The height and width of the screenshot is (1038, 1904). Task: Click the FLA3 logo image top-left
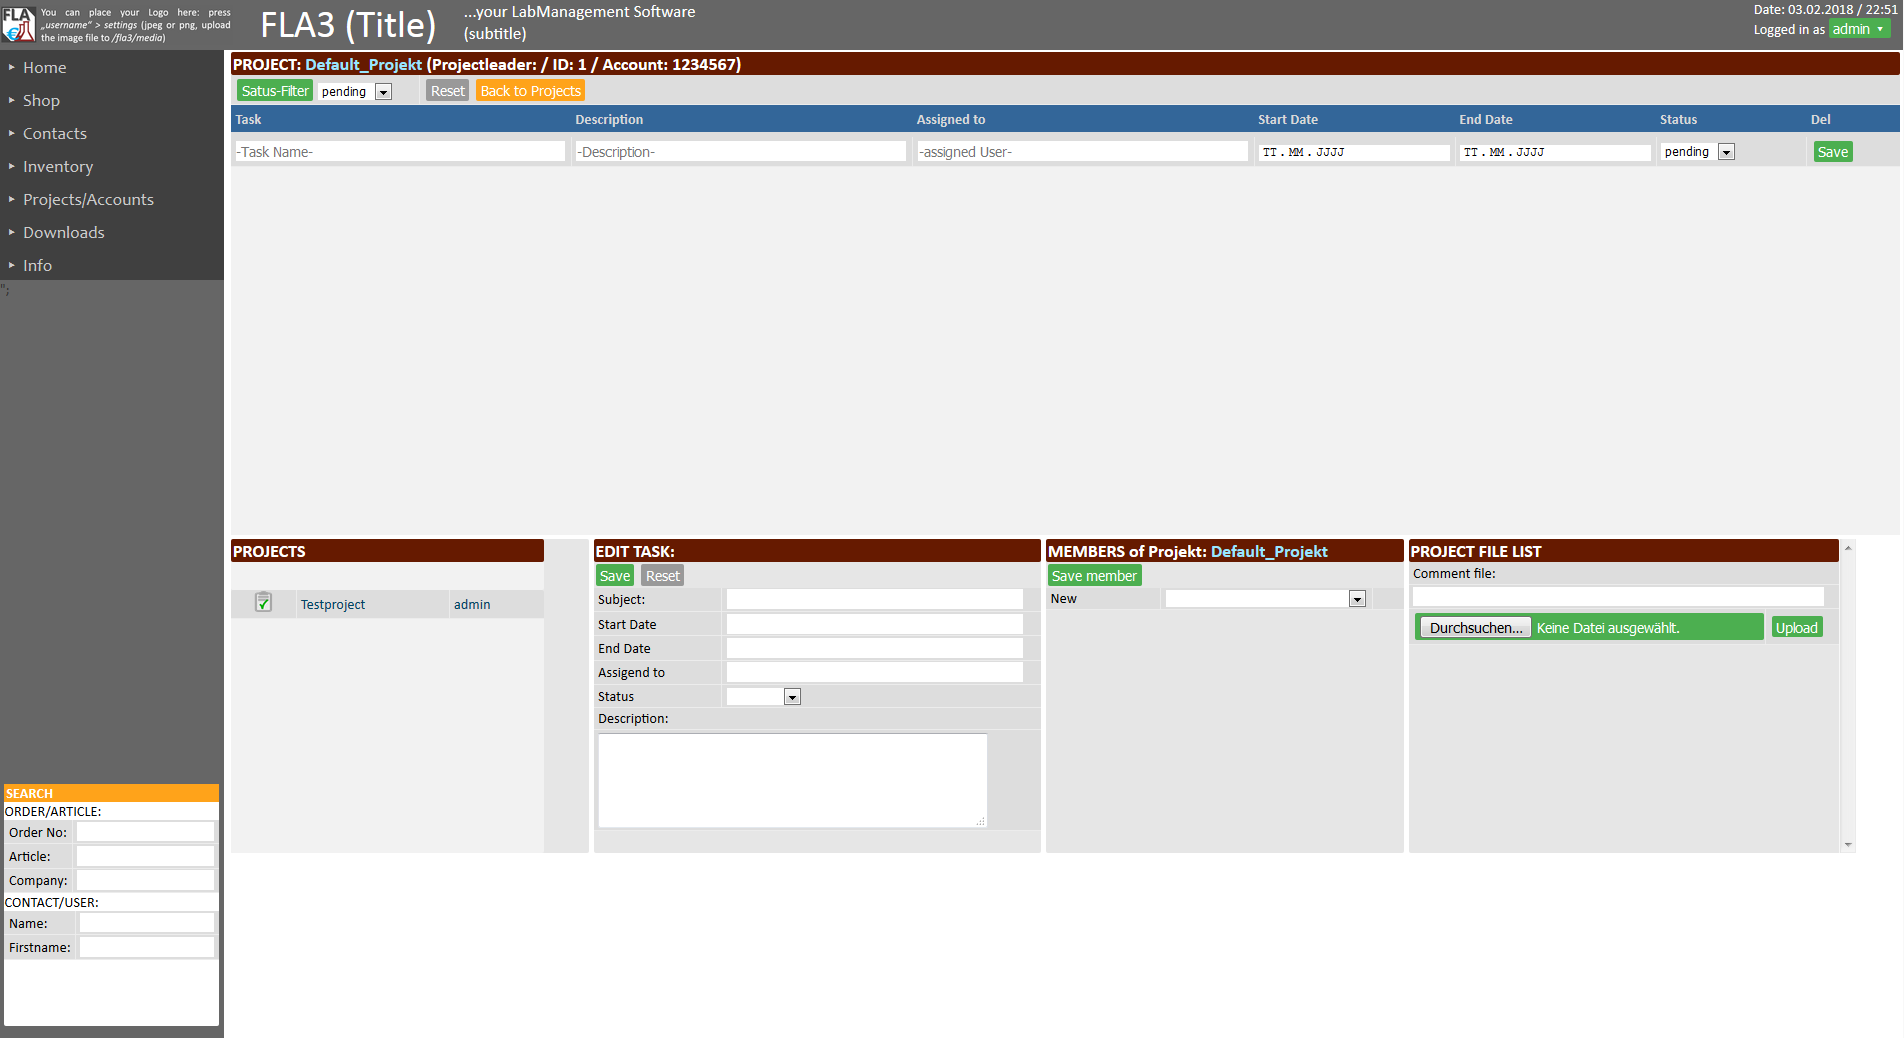[x=18, y=22]
